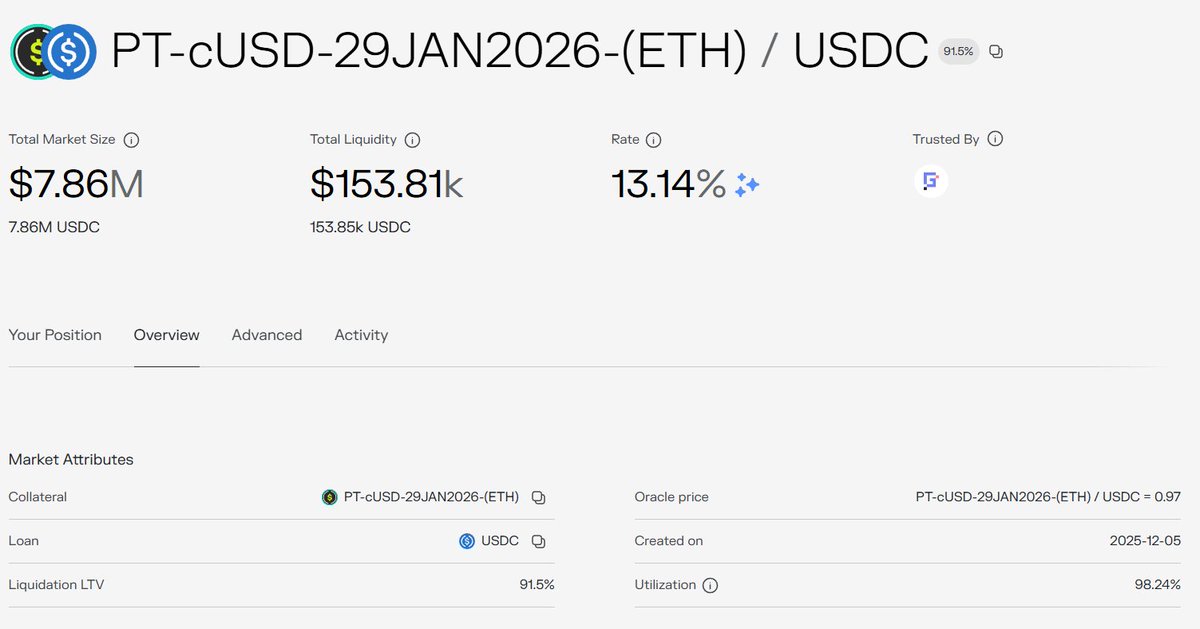Select the Overview tab
This screenshot has height=629, width=1200.
pos(167,335)
